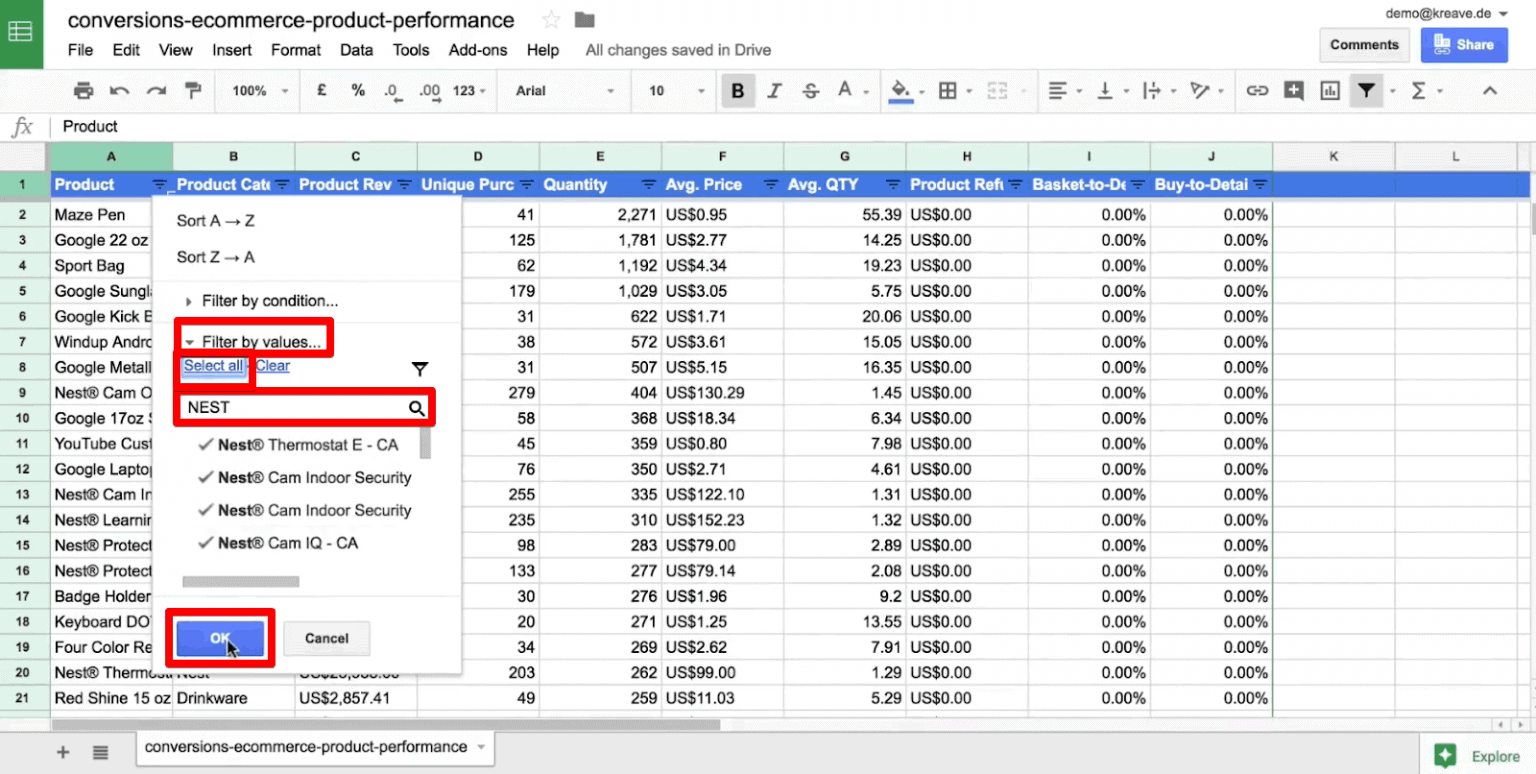
Task: Open the Data menu
Action: 357,50
